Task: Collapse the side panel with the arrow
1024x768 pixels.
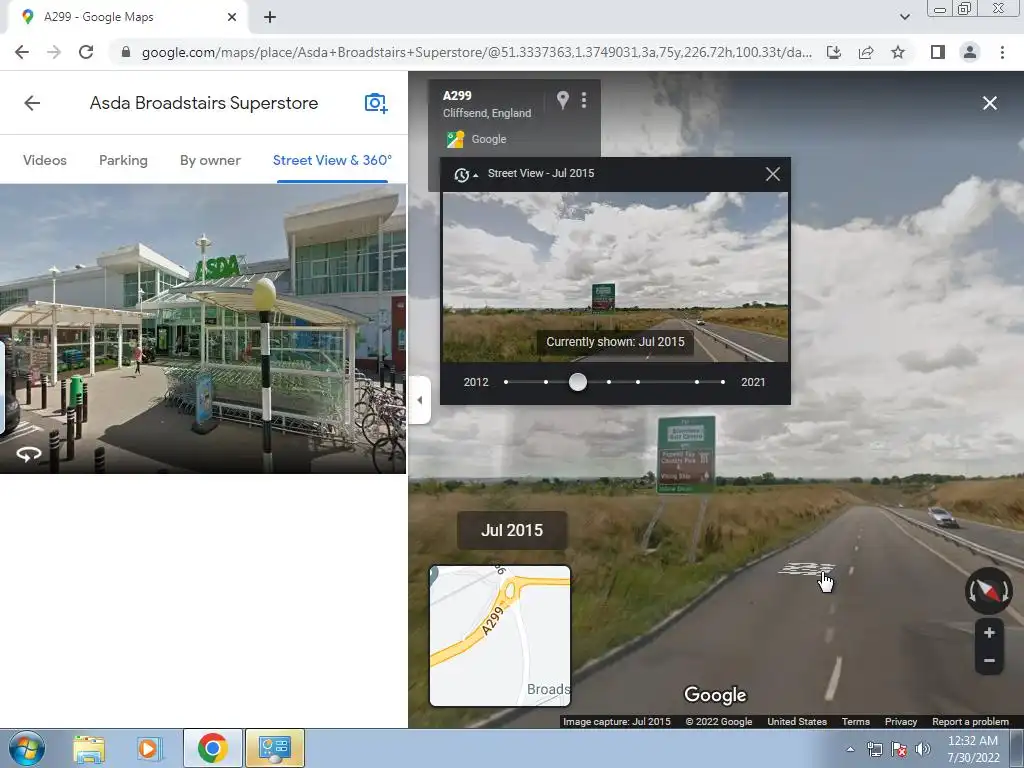Action: tap(420, 400)
